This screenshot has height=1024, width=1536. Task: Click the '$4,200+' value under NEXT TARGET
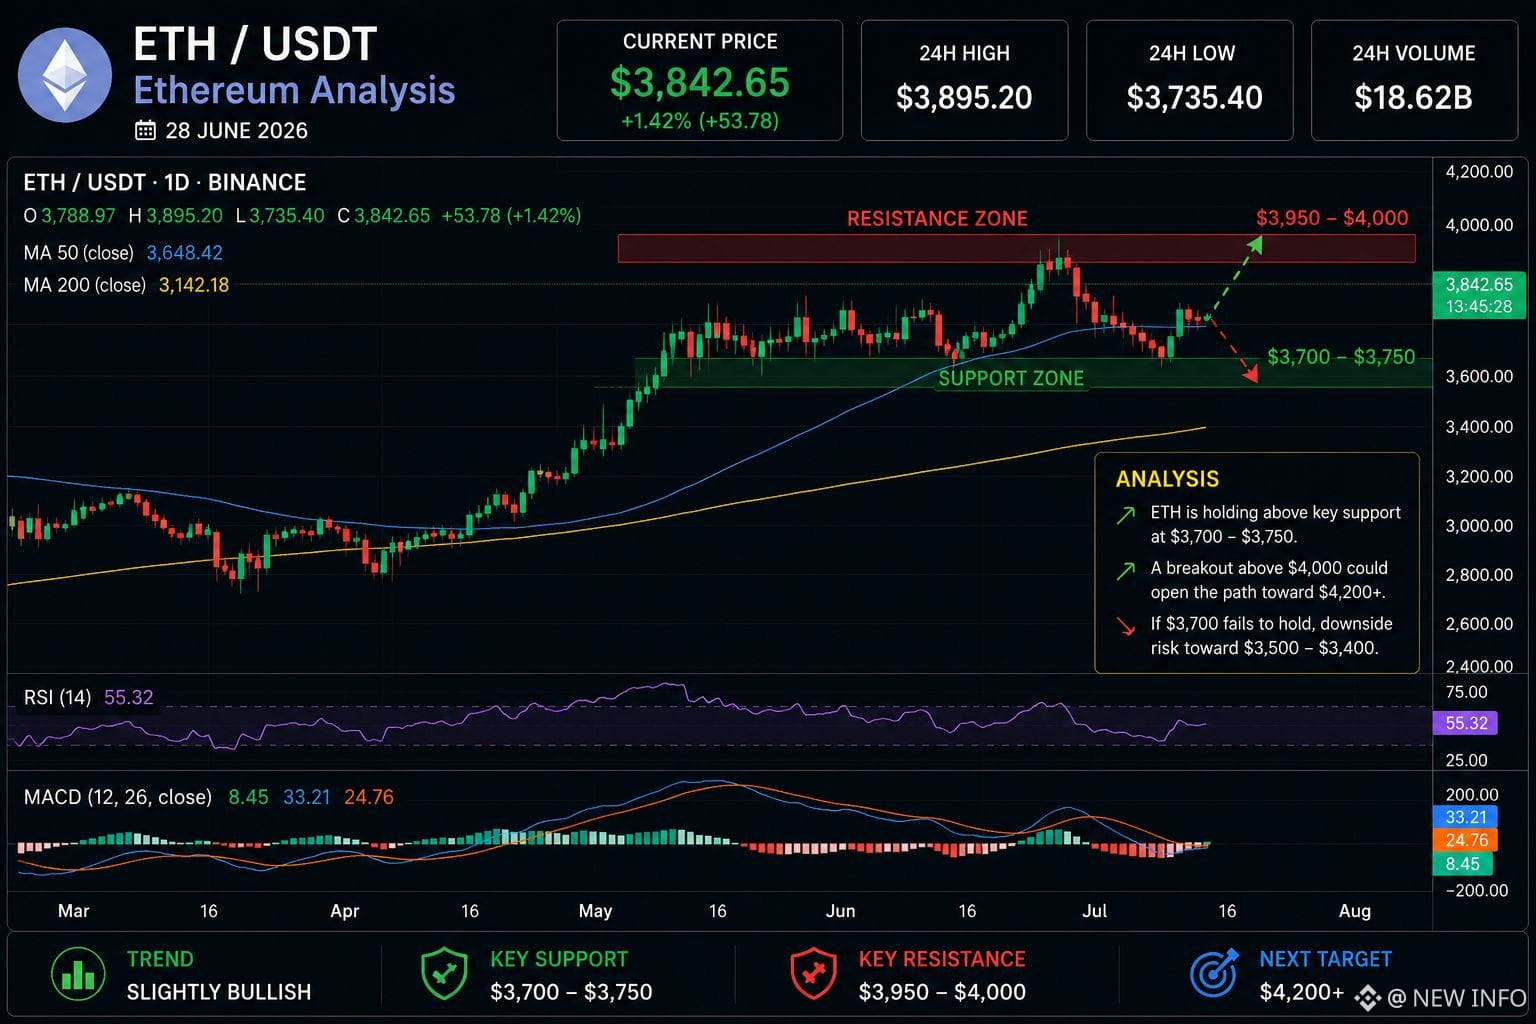[x=1302, y=992]
